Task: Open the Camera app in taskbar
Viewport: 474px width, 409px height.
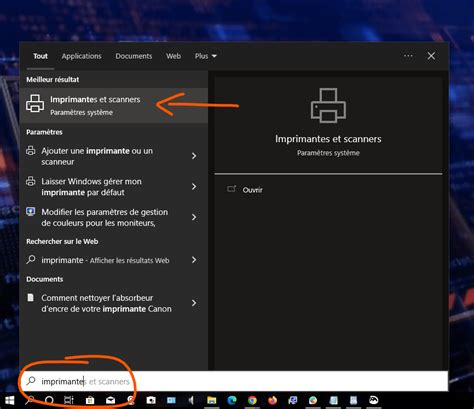Action: [151, 400]
